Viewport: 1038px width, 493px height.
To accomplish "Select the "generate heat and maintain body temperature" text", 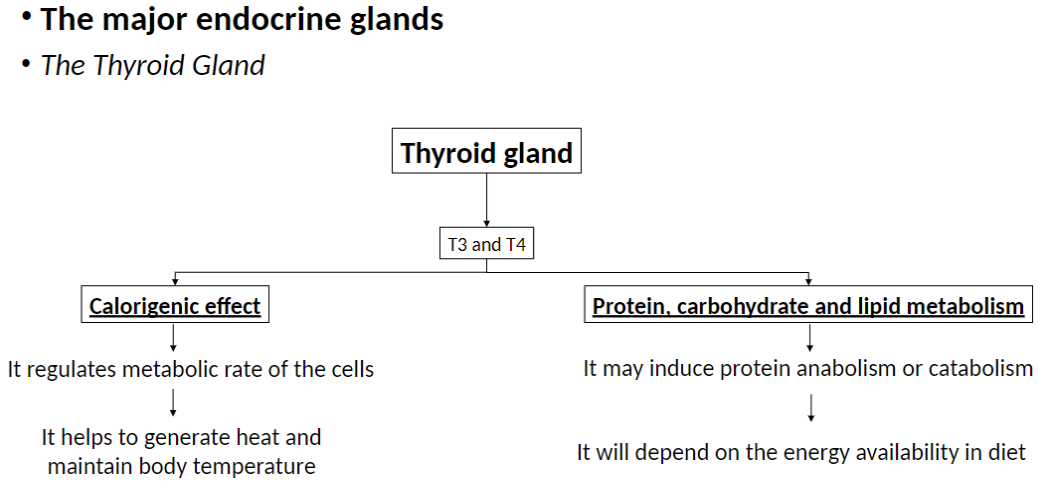I will pyautogui.click(x=181, y=451).
